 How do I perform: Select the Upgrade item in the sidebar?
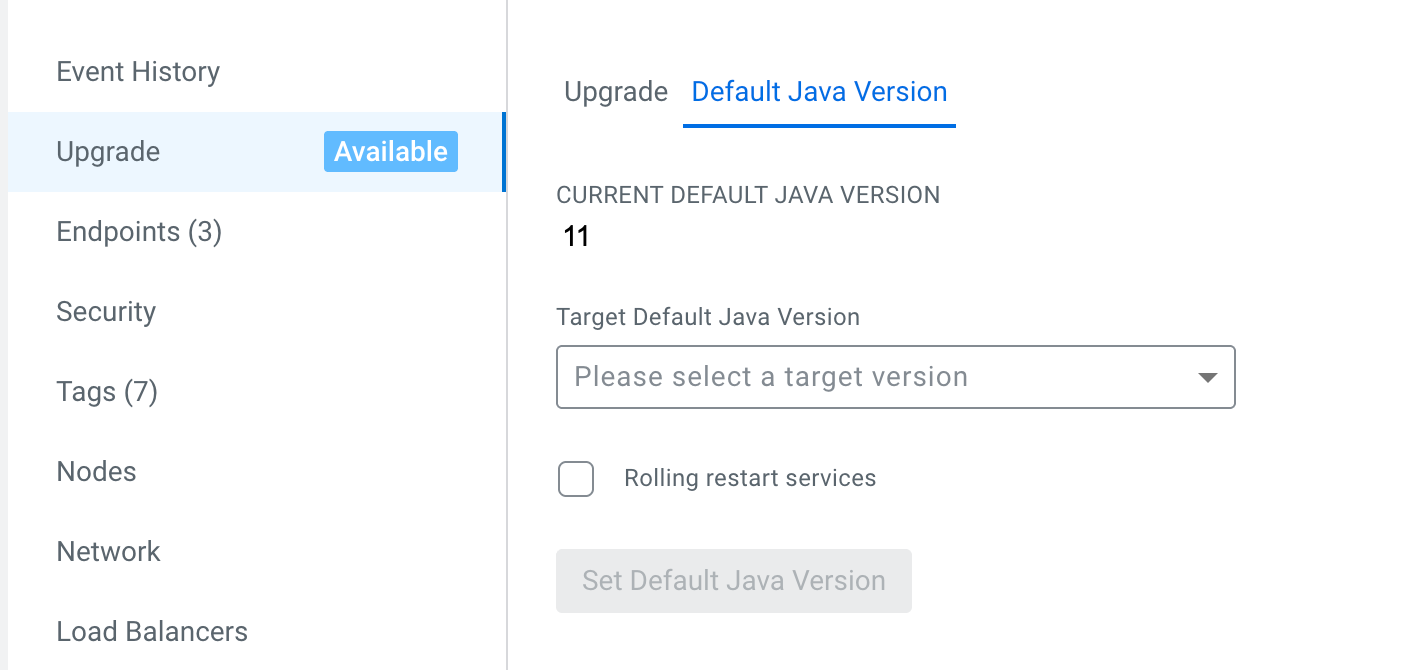[x=108, y=152]
